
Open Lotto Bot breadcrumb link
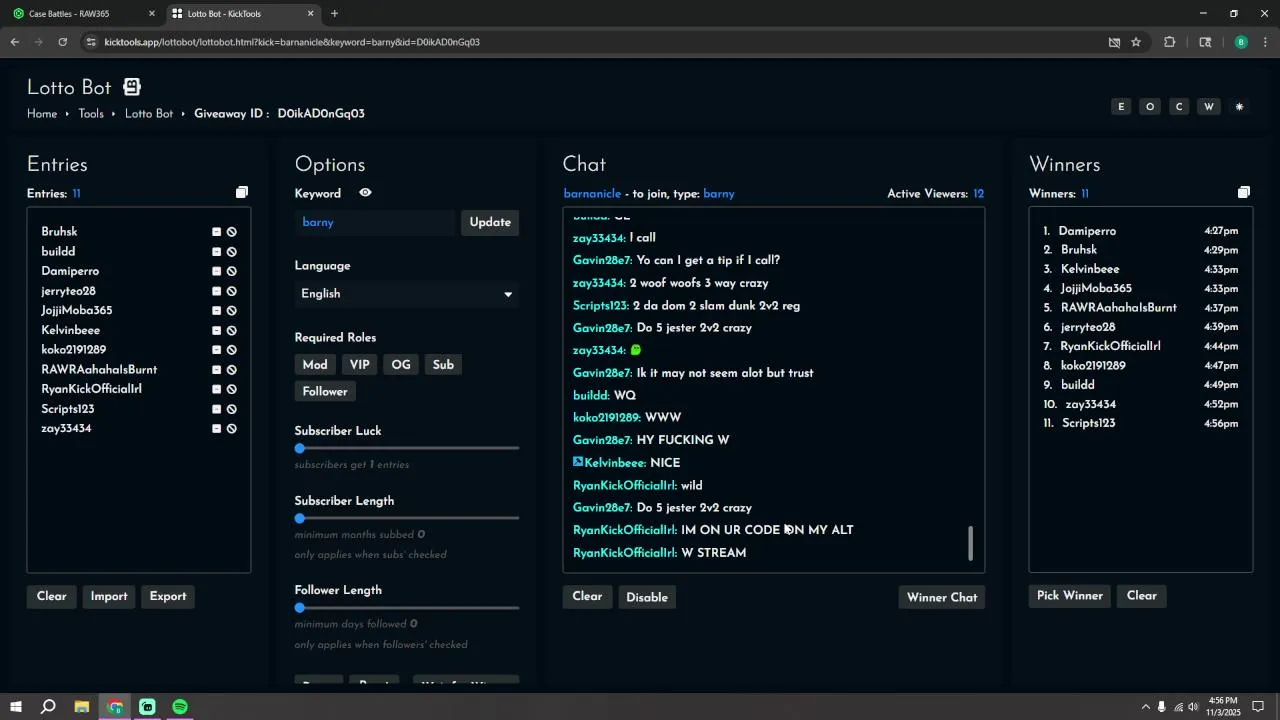click(149, 114)
